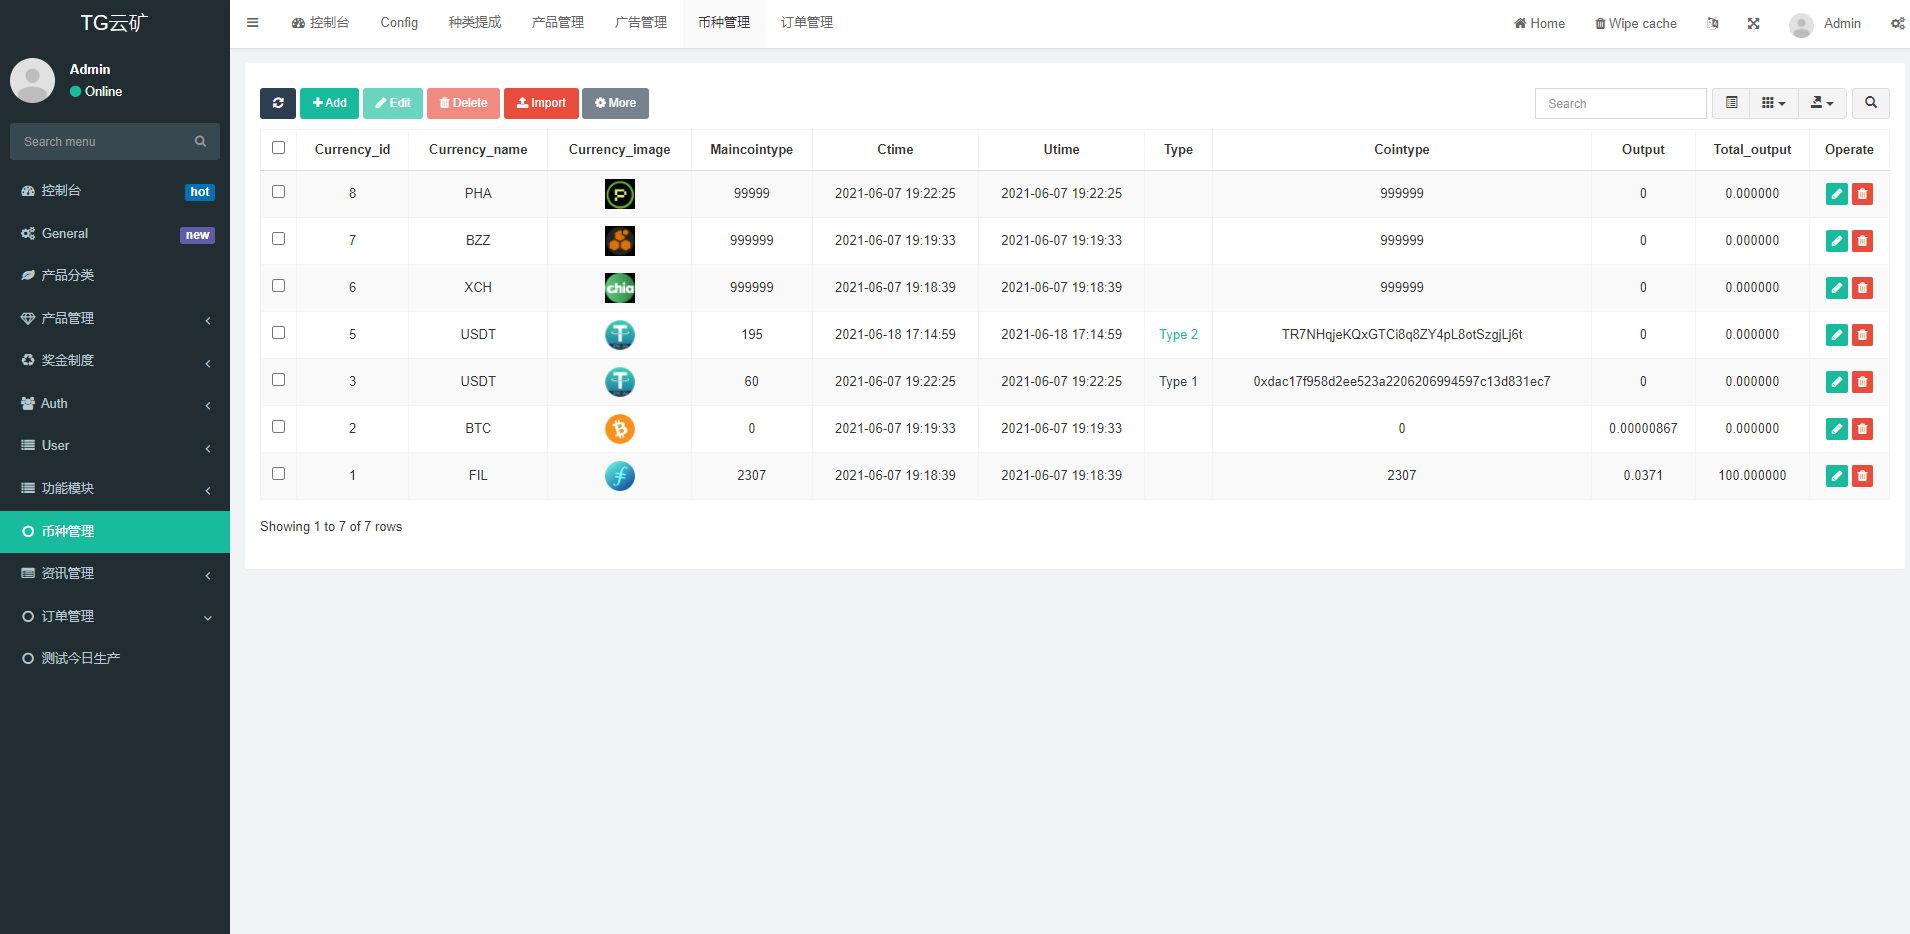Click the toggle-view icon beside columns dropdown
1910x934 pixels.
[x=1731, y=103]
